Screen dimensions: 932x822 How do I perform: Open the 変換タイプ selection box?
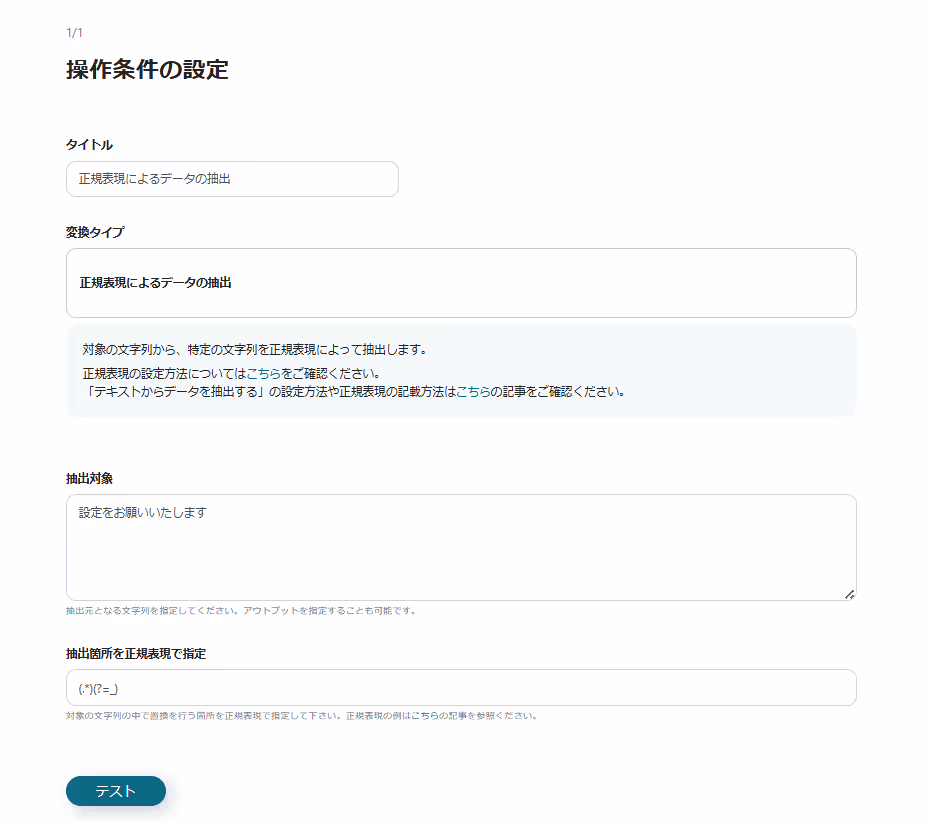point(461,283)
